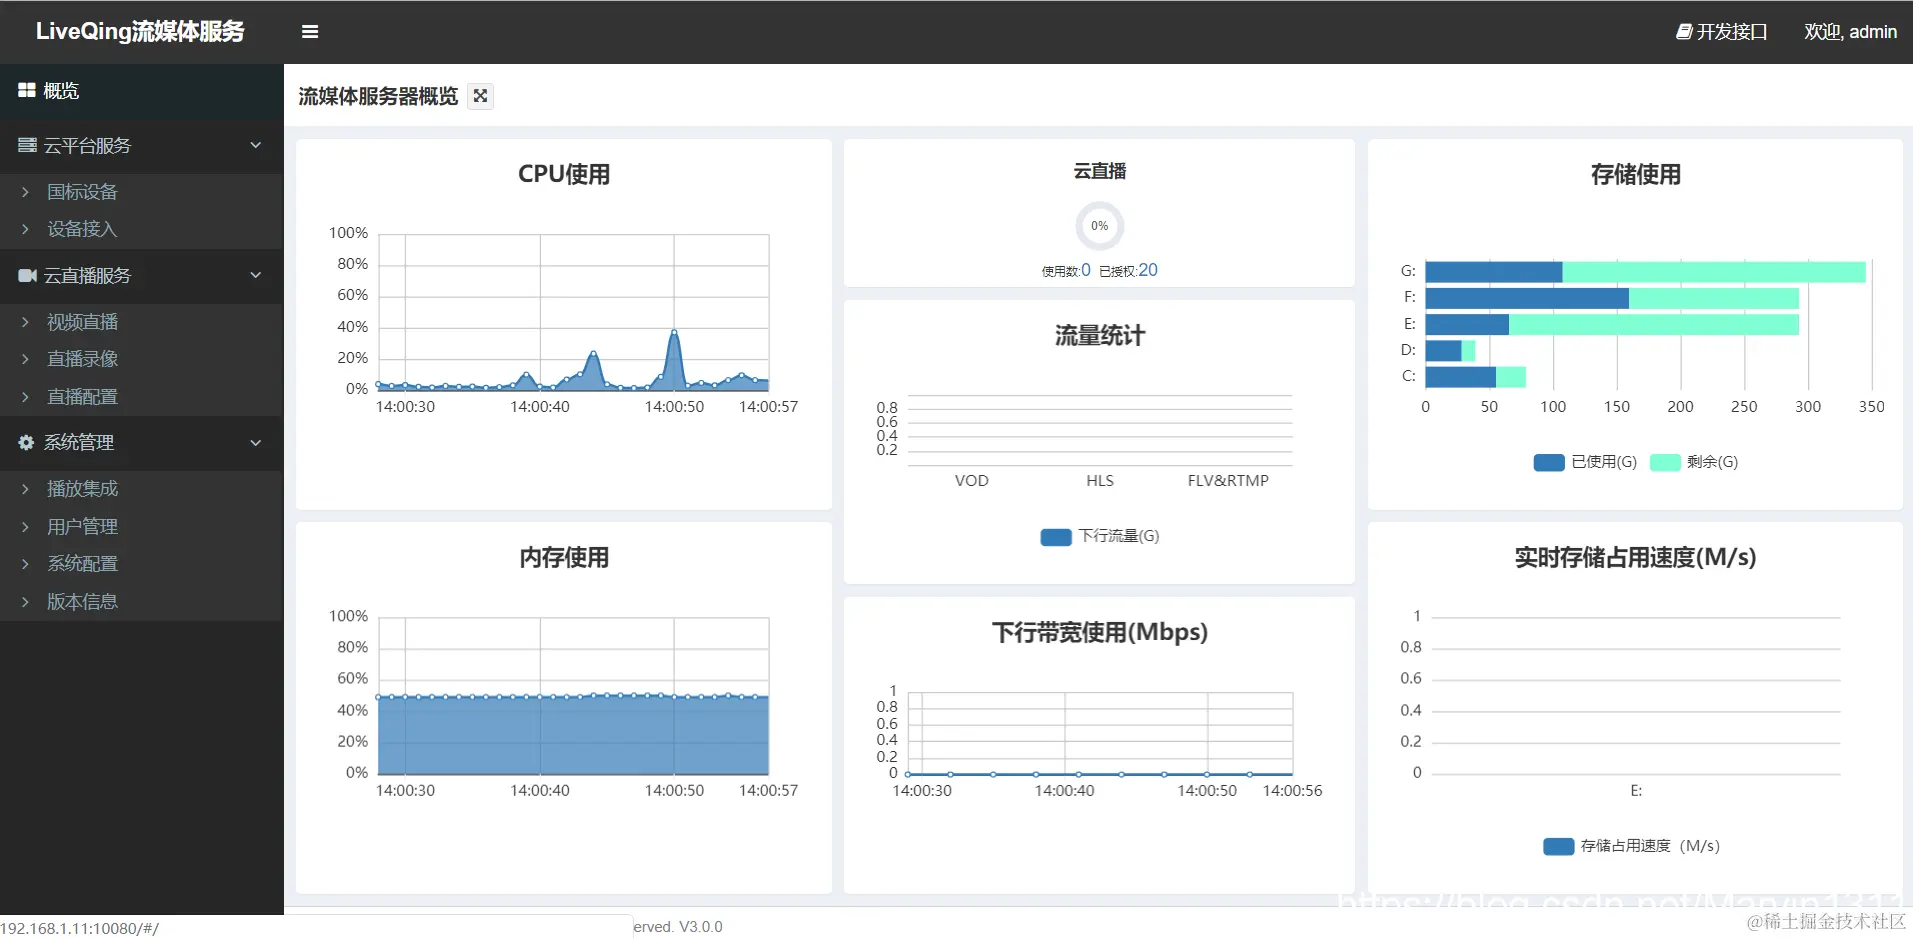
Task: Click the 云平台服务 server icon
Action: (27, 146)
